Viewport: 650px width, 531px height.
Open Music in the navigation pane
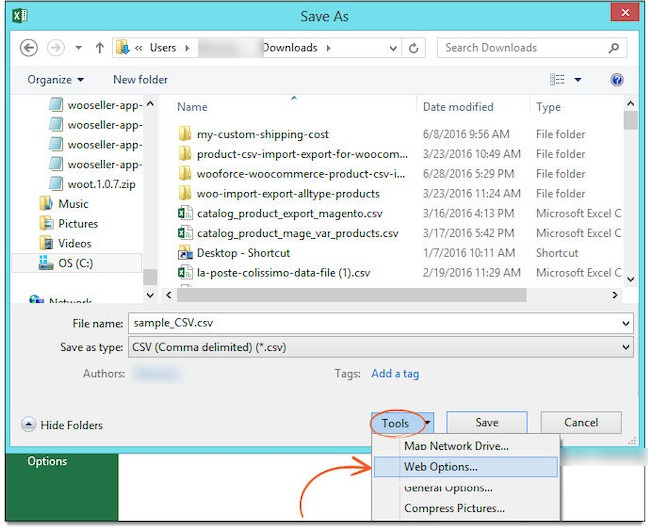click(64, 204)
